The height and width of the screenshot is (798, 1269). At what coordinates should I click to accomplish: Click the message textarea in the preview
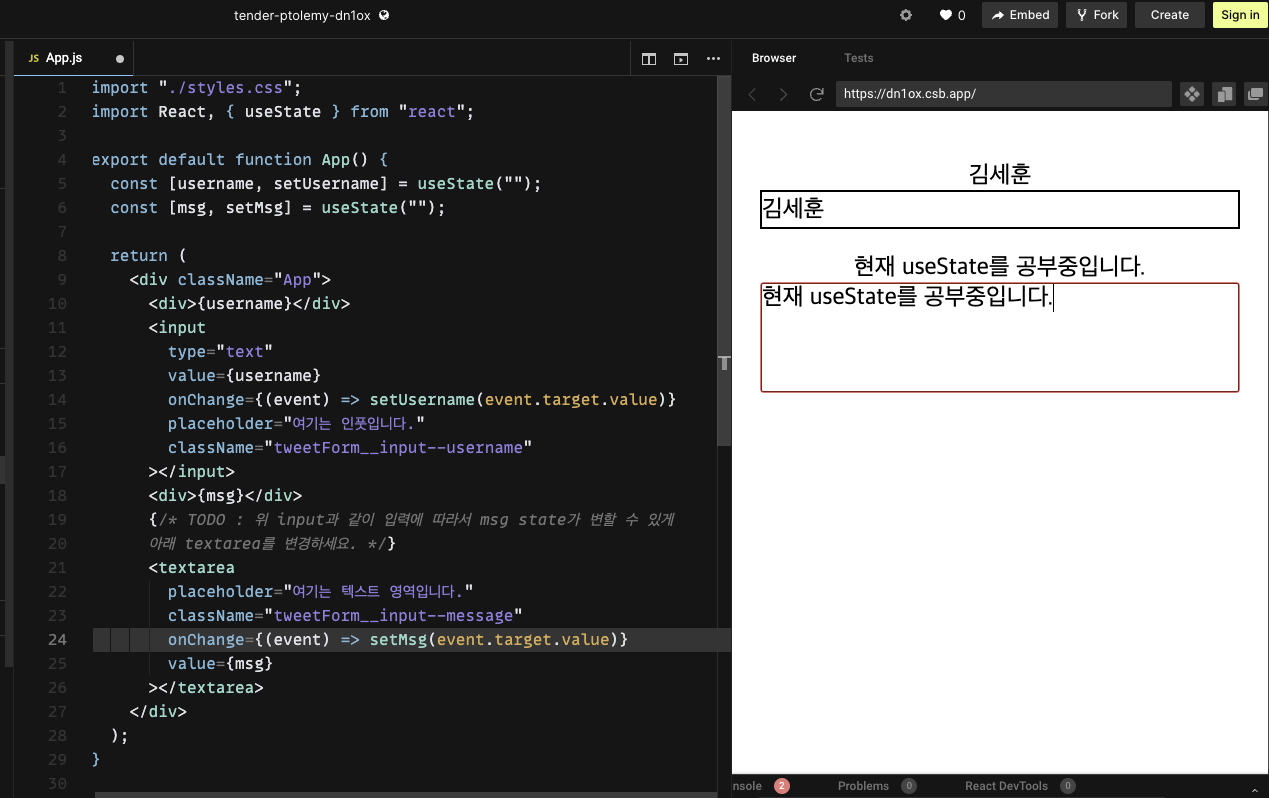[x=1000, y=337]
